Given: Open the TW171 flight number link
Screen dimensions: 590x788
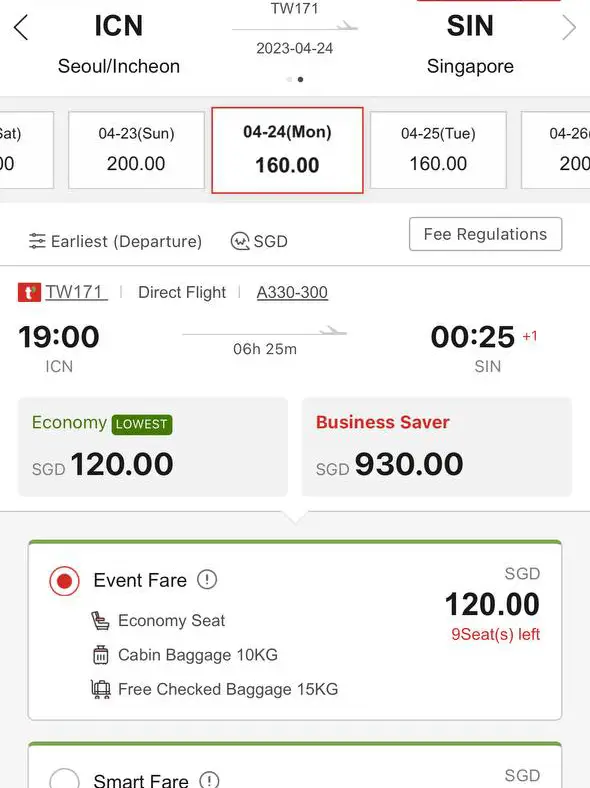Looking at the screenshot, I should click(x=76, y=292).
